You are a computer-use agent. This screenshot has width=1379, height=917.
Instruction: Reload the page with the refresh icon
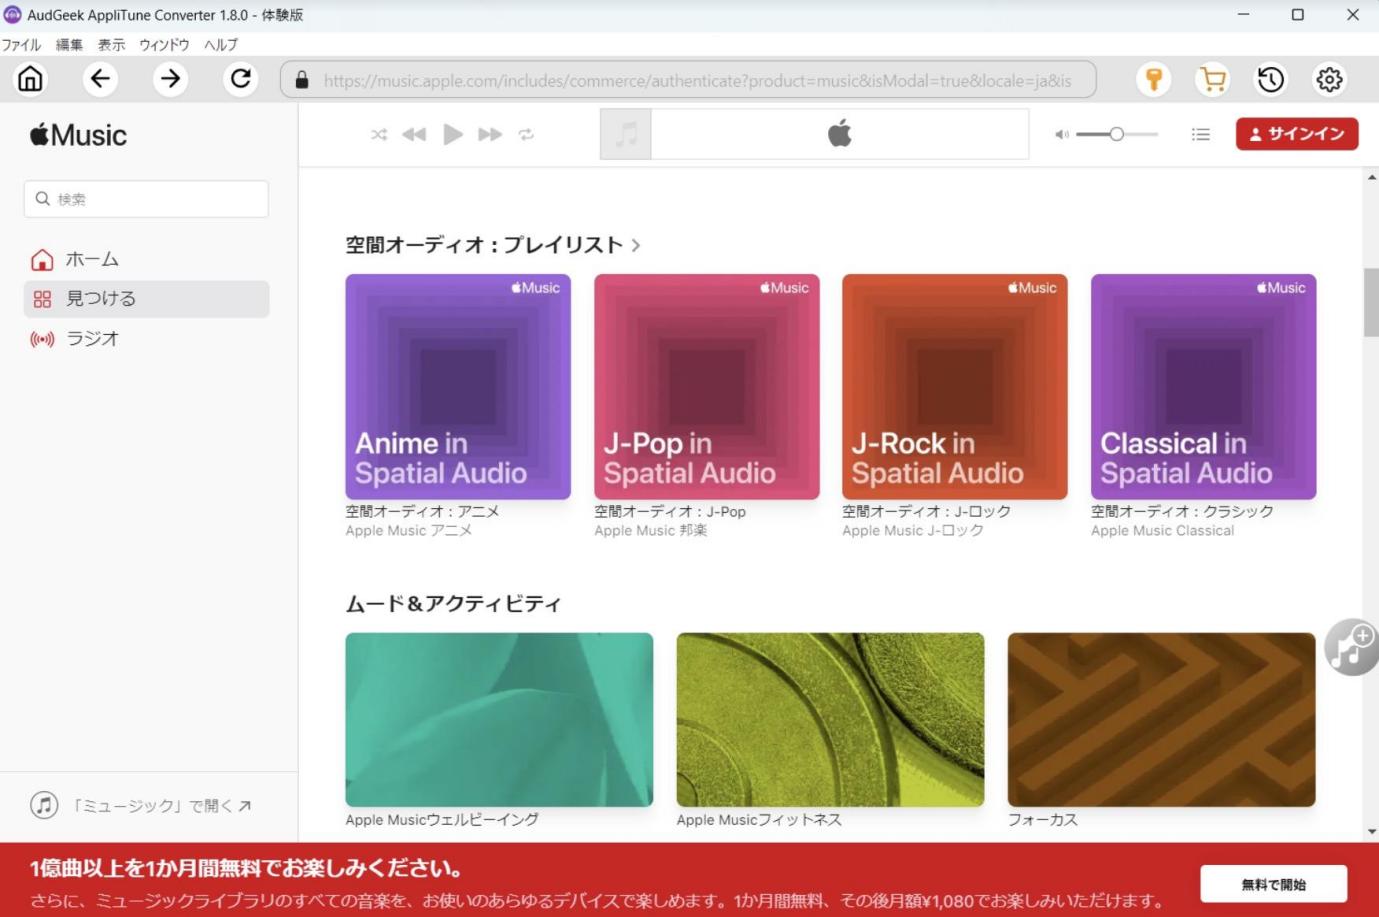(x=241, y=79)
